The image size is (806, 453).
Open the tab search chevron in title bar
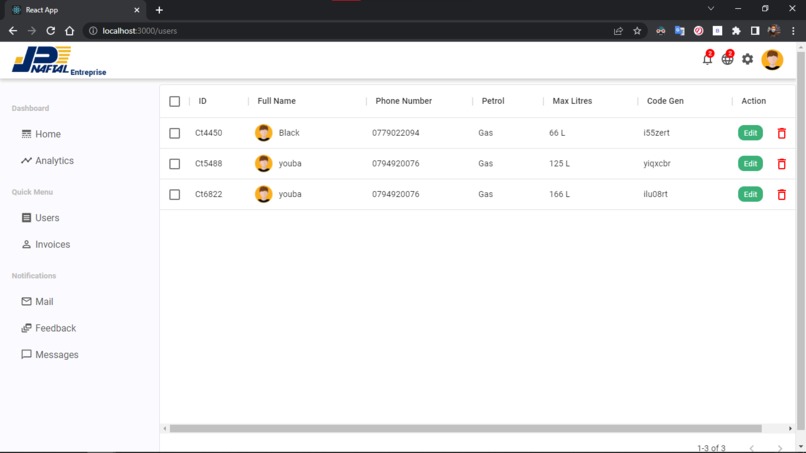711,9
